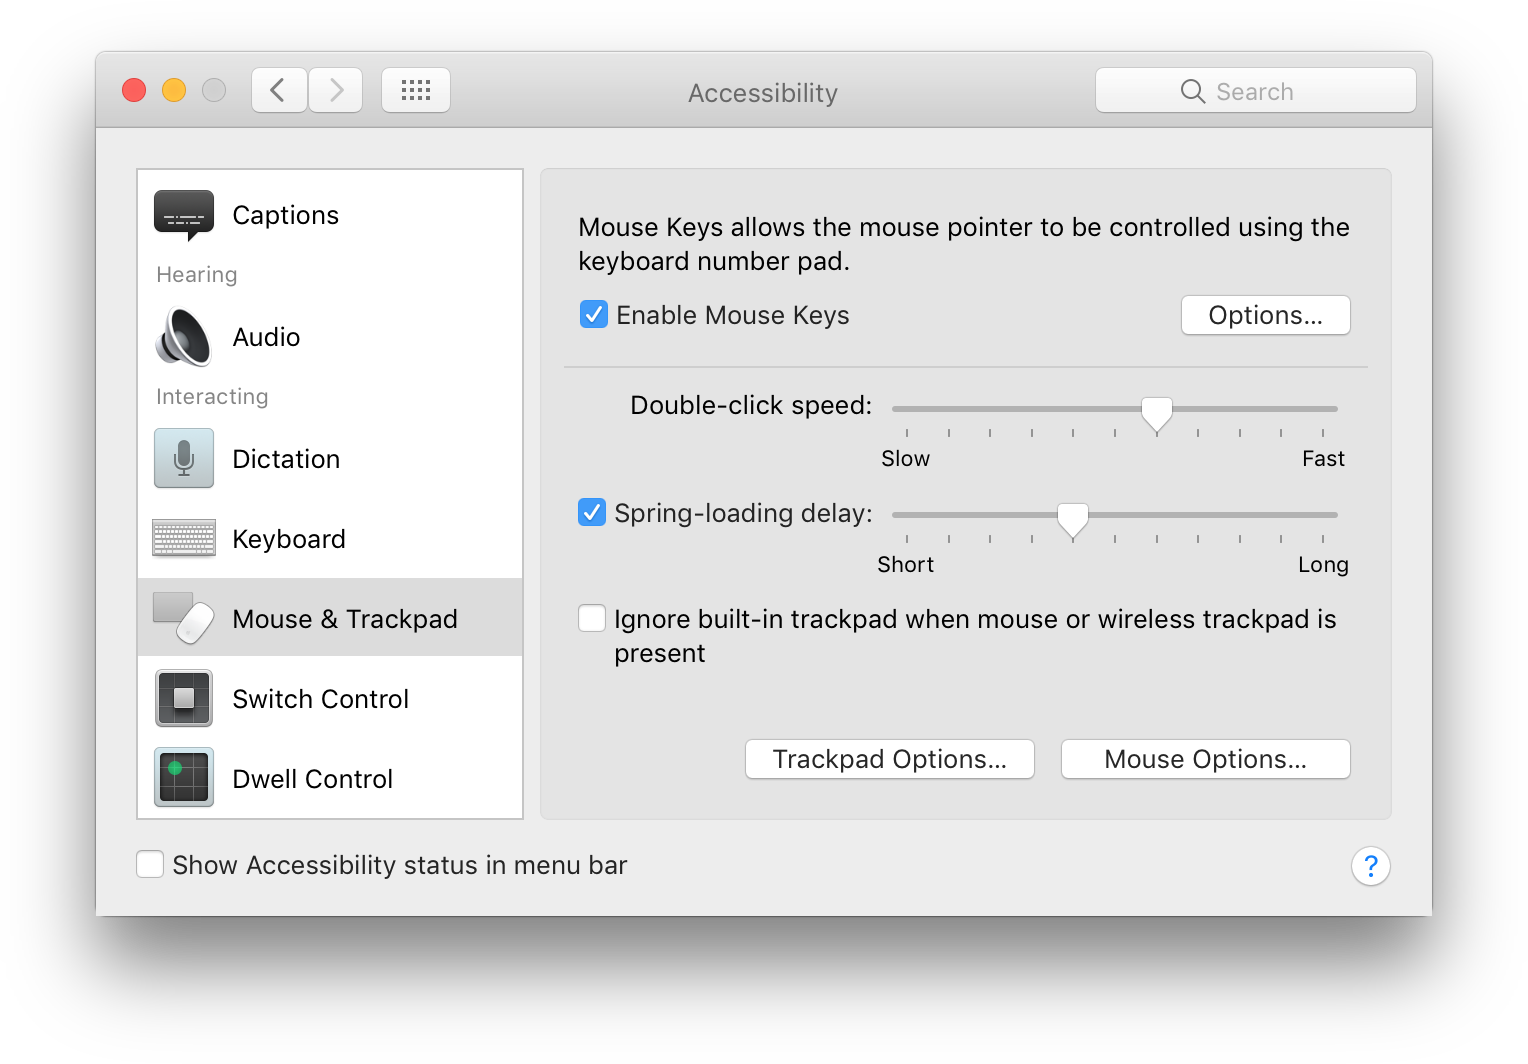The width and height of the screenshot is (1528, 1064).
Task: Enable Ignore built-in trackpad checkbox
Action: click(x=592, y=619)
